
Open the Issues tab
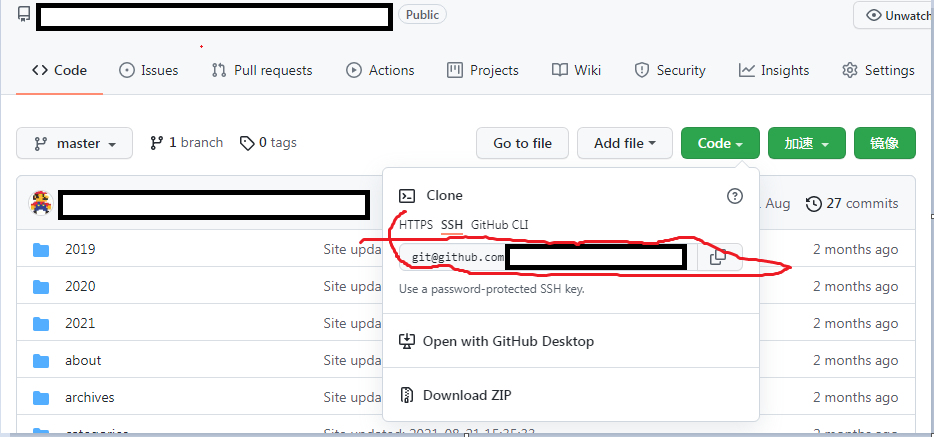(x=149, y=70)
